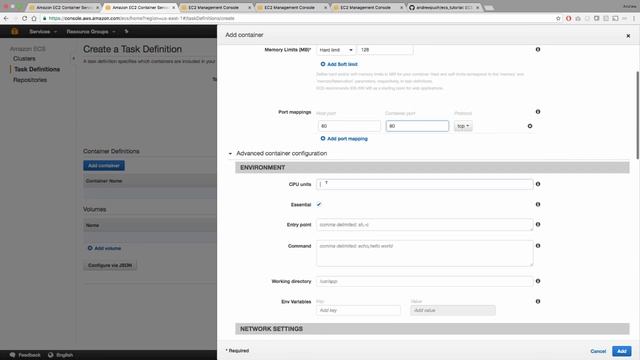Click the Add port mapping link
This screenshot has height=360, width=640.
click(x=347, y=139)
